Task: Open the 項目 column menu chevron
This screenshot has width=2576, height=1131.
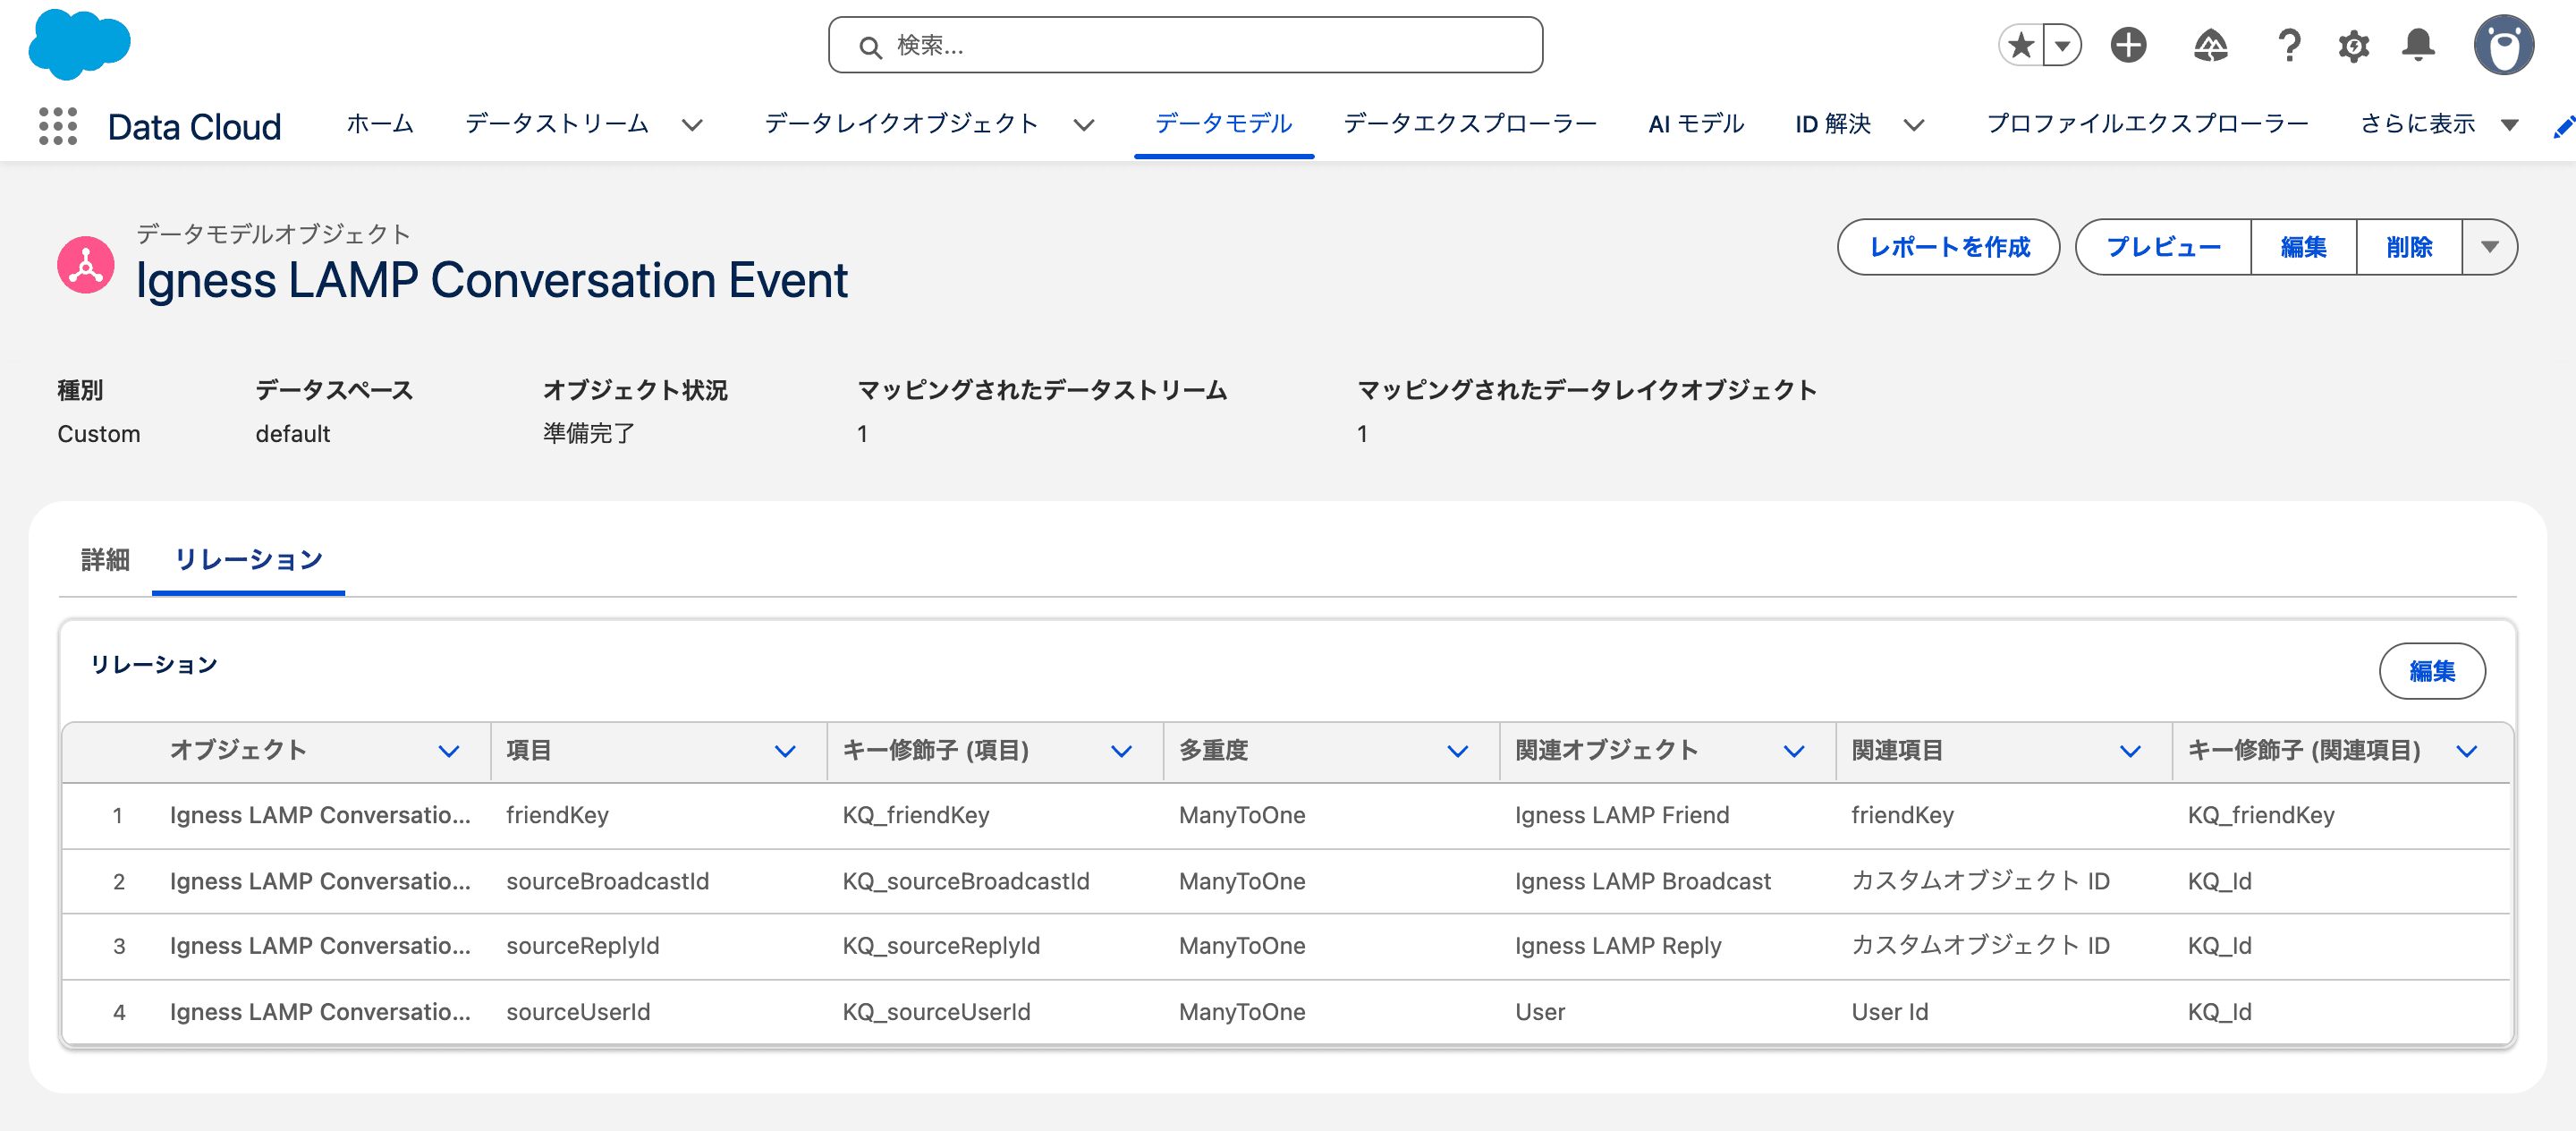Action: pyautogui.click(x=785, y=751)
